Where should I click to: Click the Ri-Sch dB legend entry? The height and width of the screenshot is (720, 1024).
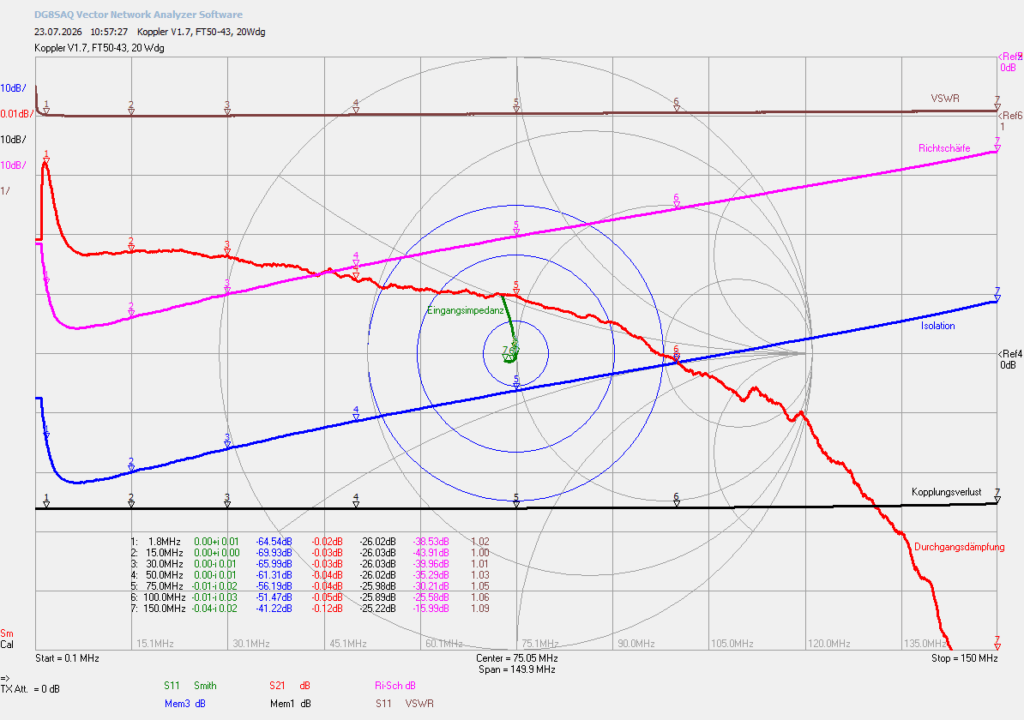tap(395, 685)
